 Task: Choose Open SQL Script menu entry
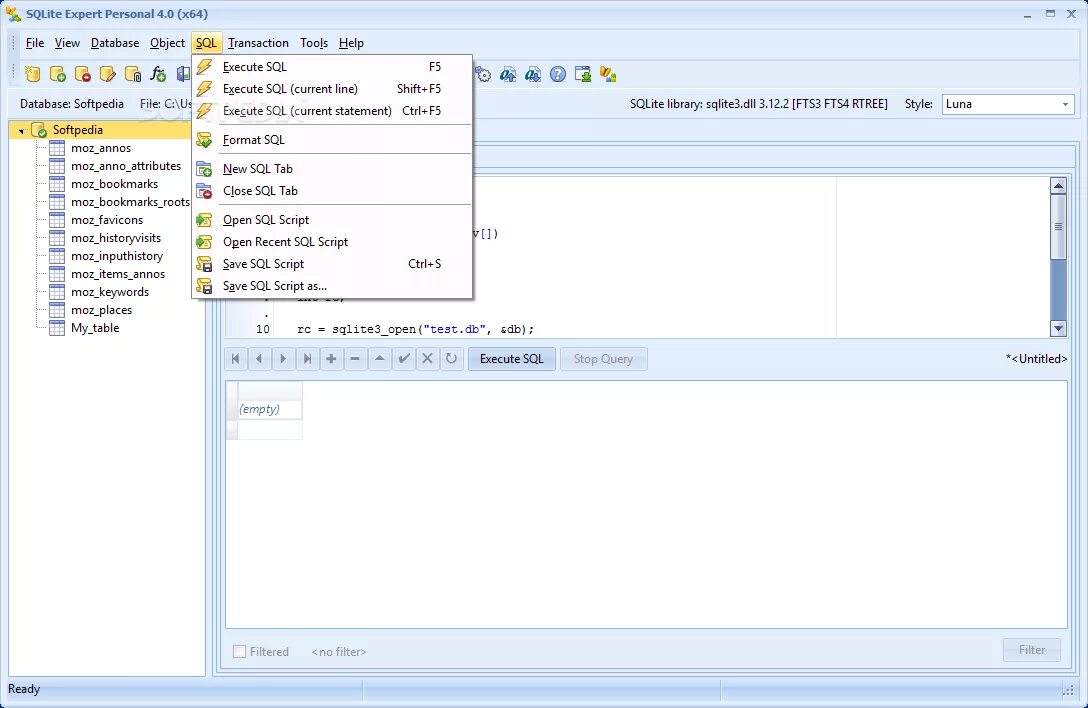[x=332, y=220]
